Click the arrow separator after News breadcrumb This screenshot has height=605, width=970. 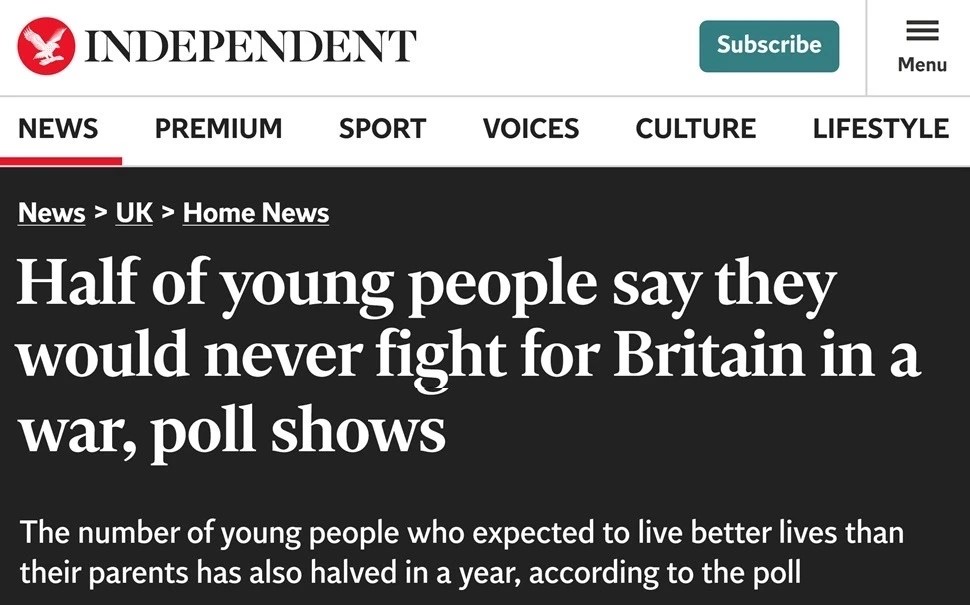coord(101,213)
